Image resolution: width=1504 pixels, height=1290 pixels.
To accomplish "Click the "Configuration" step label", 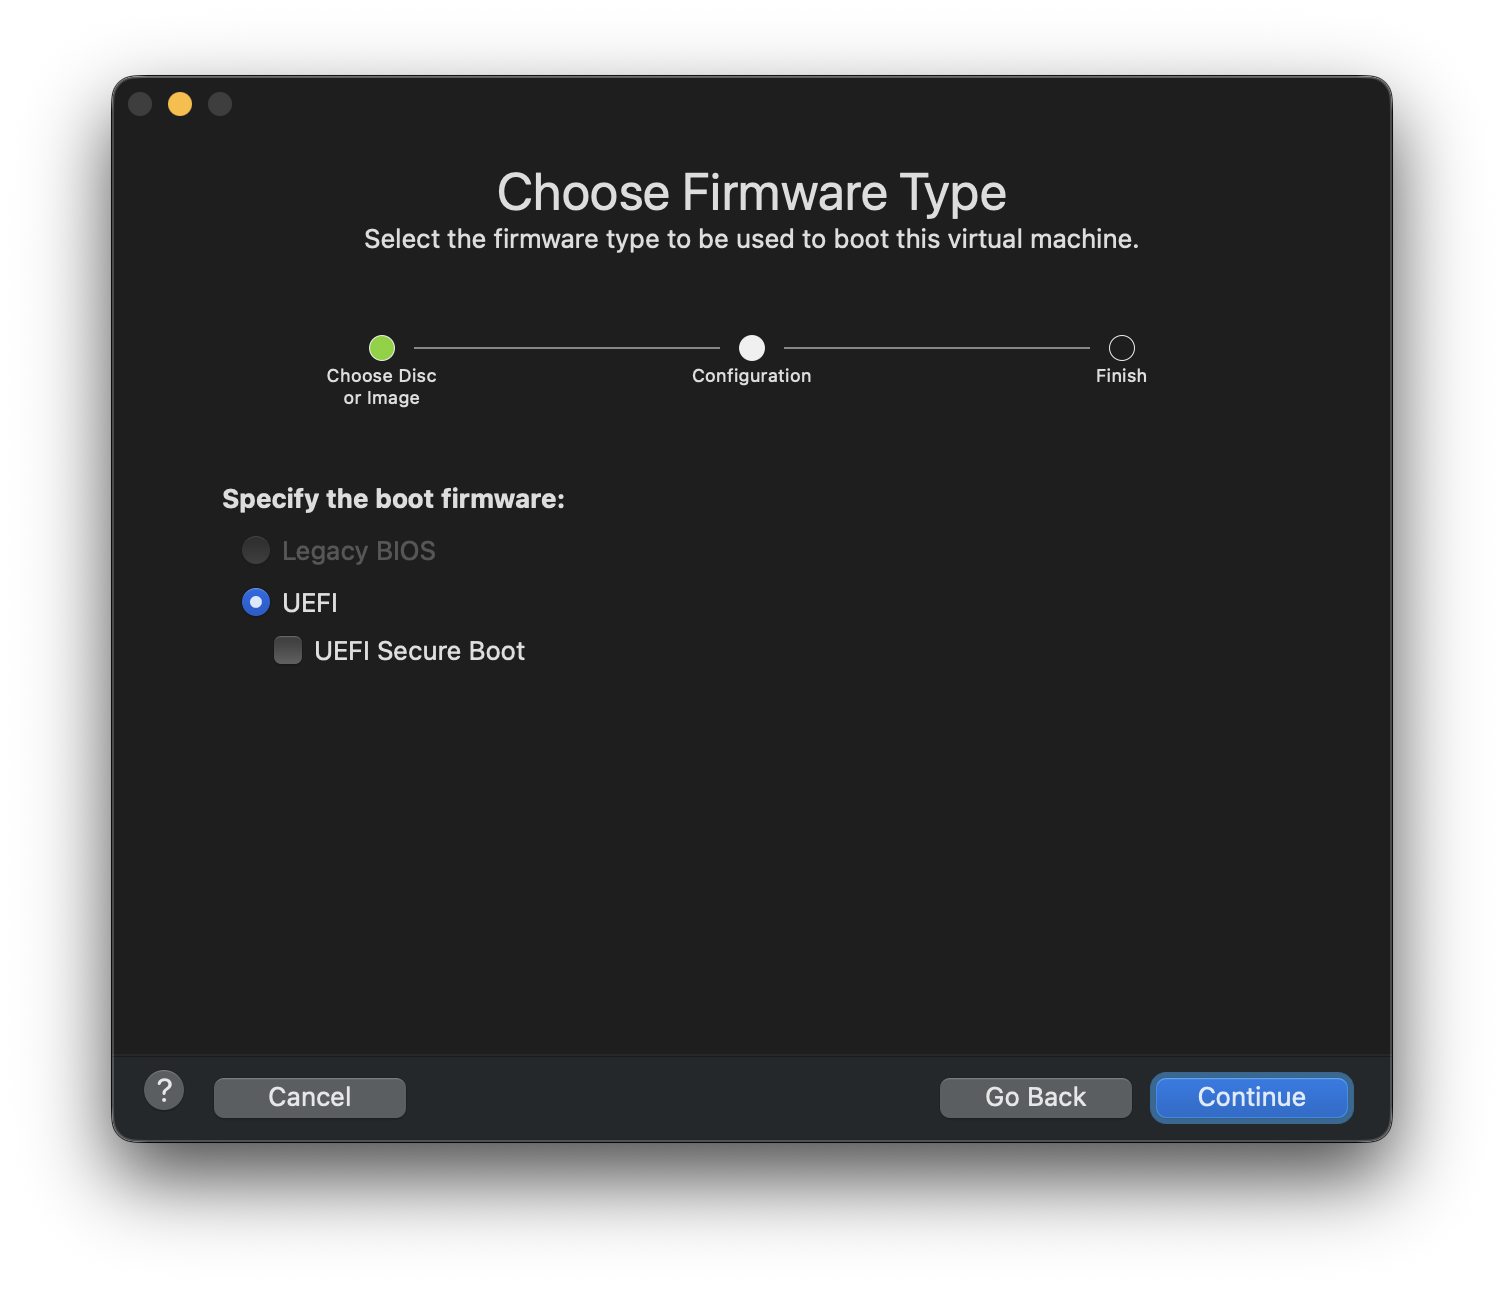I will pos(752,376).
